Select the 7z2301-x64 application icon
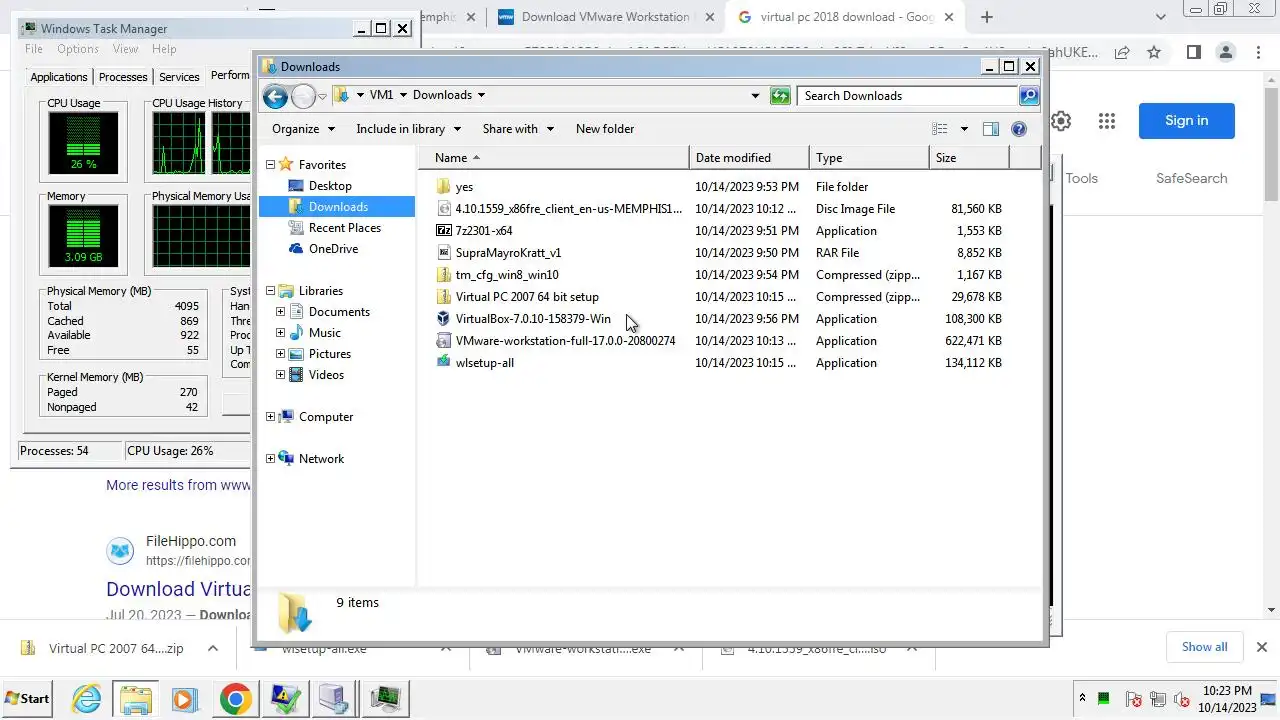1280x720 pixels. [445, 231]
